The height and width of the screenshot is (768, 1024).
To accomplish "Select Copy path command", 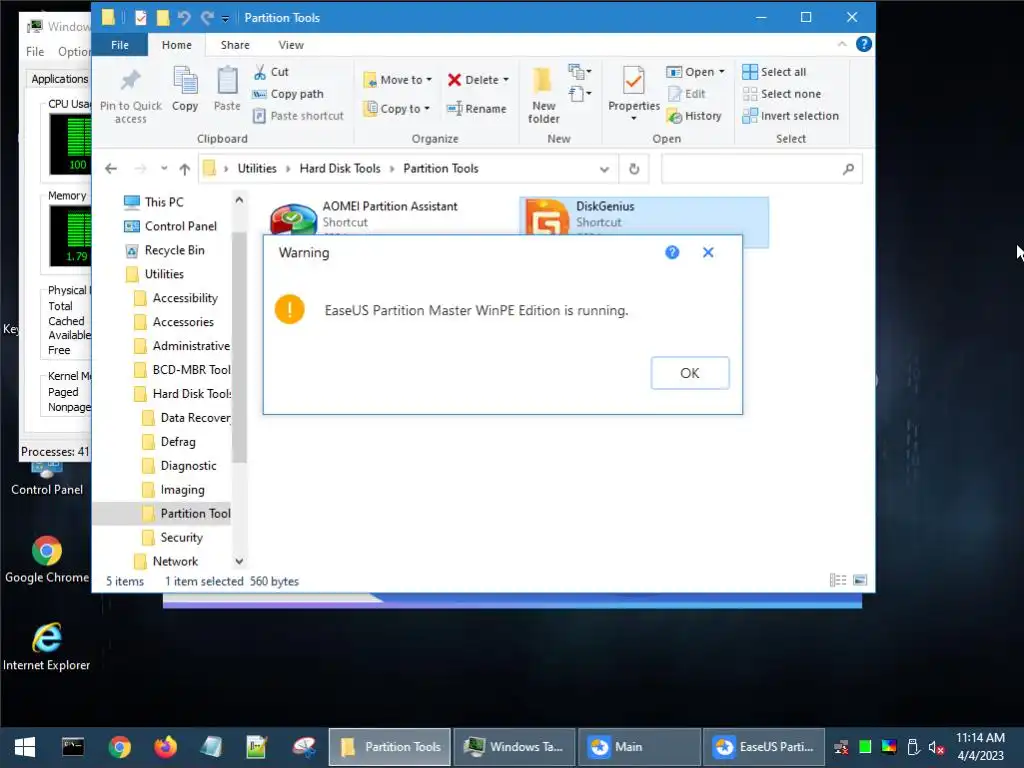I will click(x=288, y=94).
